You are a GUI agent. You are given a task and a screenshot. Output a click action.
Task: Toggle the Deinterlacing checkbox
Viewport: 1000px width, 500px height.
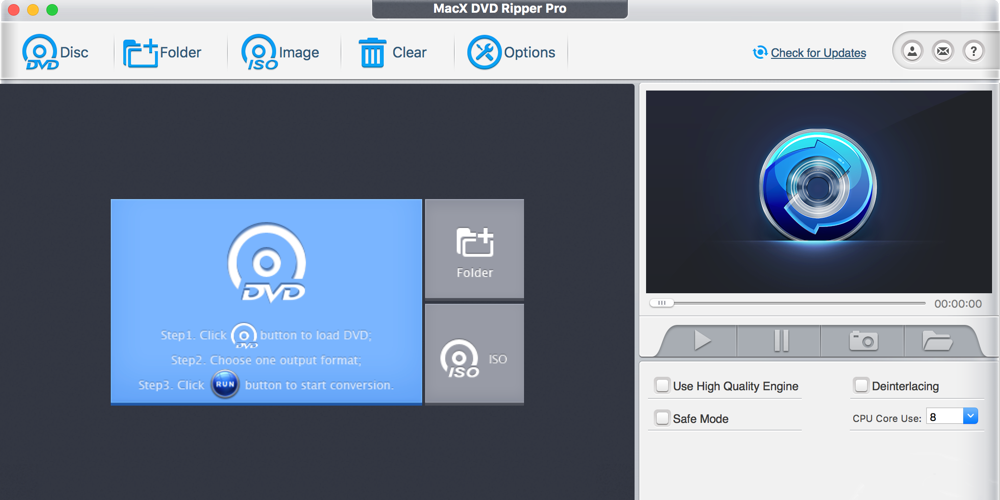tap(861, 385)
